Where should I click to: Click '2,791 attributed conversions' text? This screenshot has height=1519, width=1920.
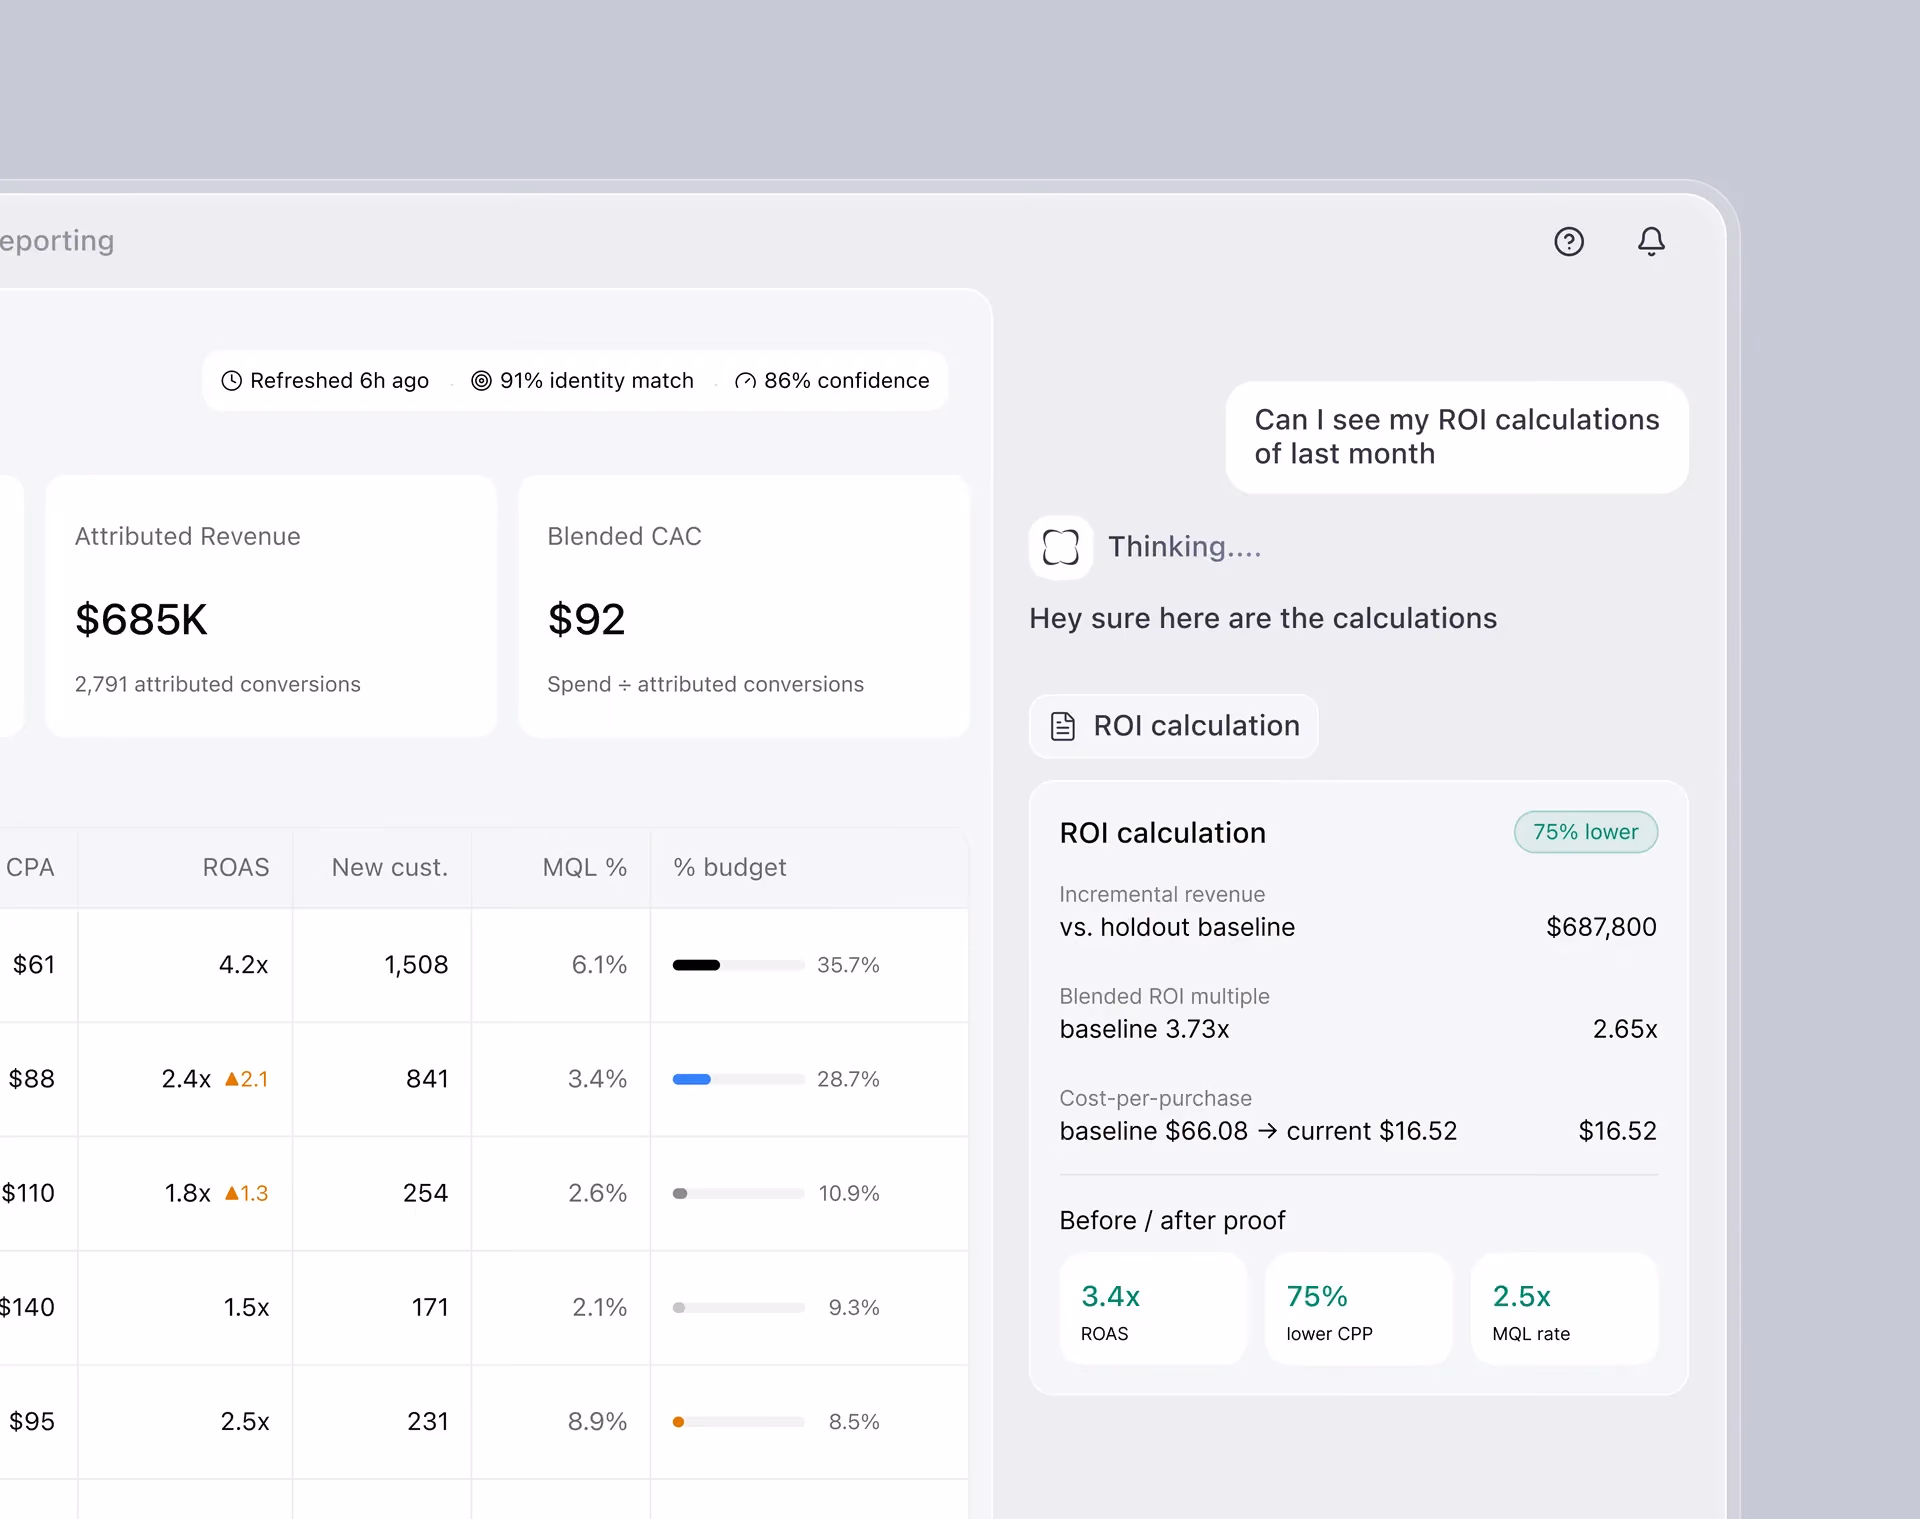tap(218, 685)
